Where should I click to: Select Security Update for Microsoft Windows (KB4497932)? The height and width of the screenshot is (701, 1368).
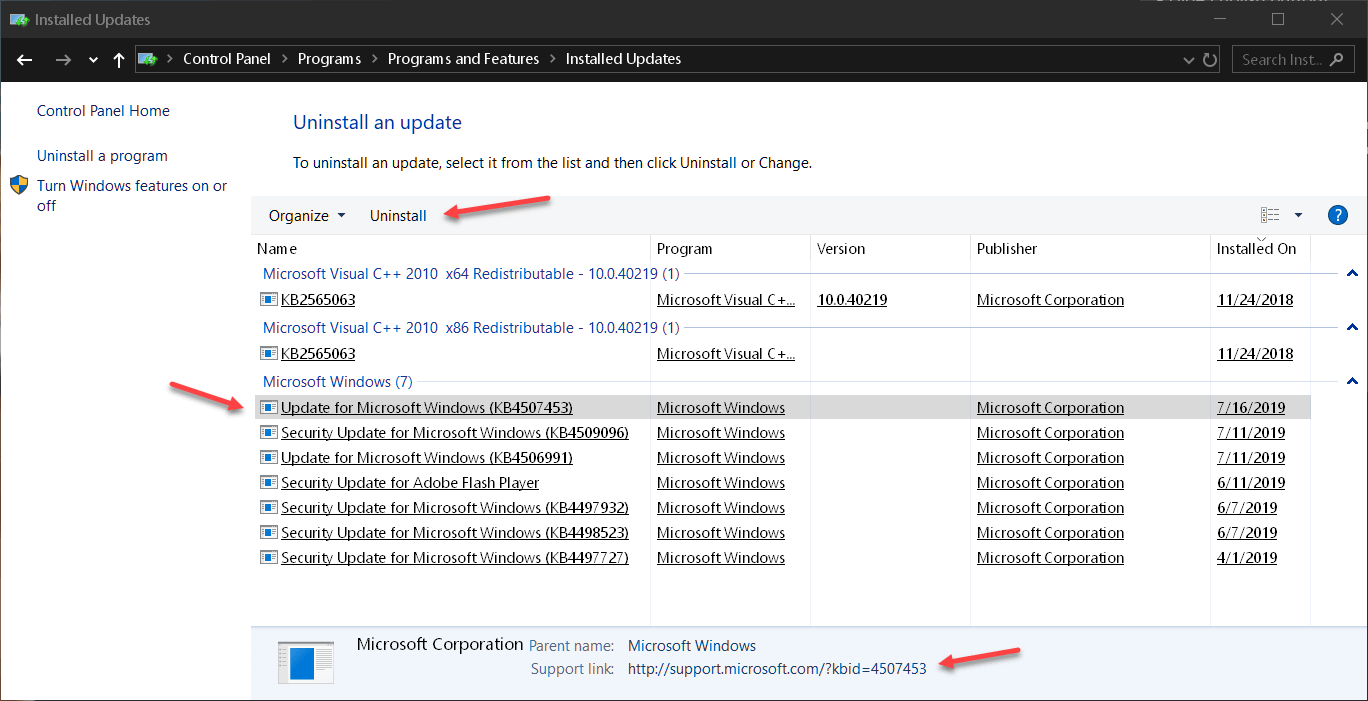455,507
